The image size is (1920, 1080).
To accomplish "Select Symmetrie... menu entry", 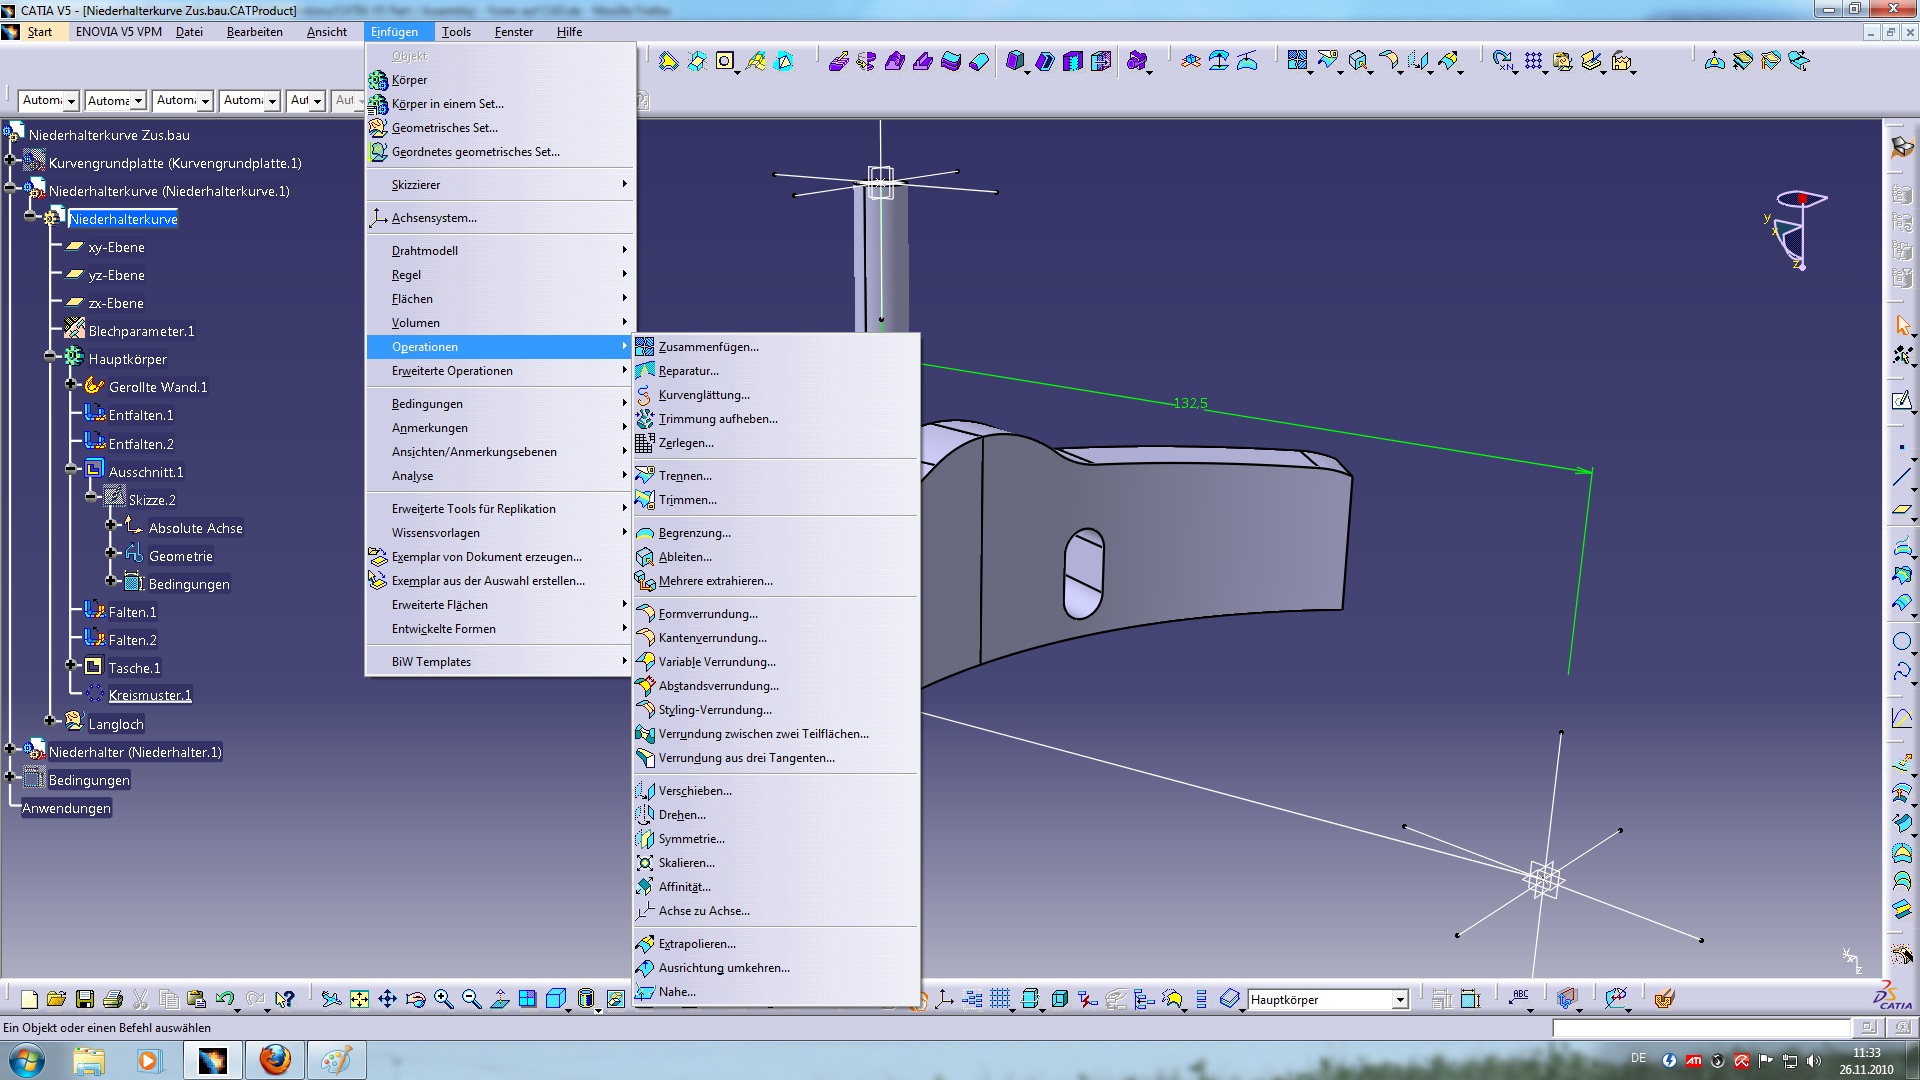I will click(776, 839).
